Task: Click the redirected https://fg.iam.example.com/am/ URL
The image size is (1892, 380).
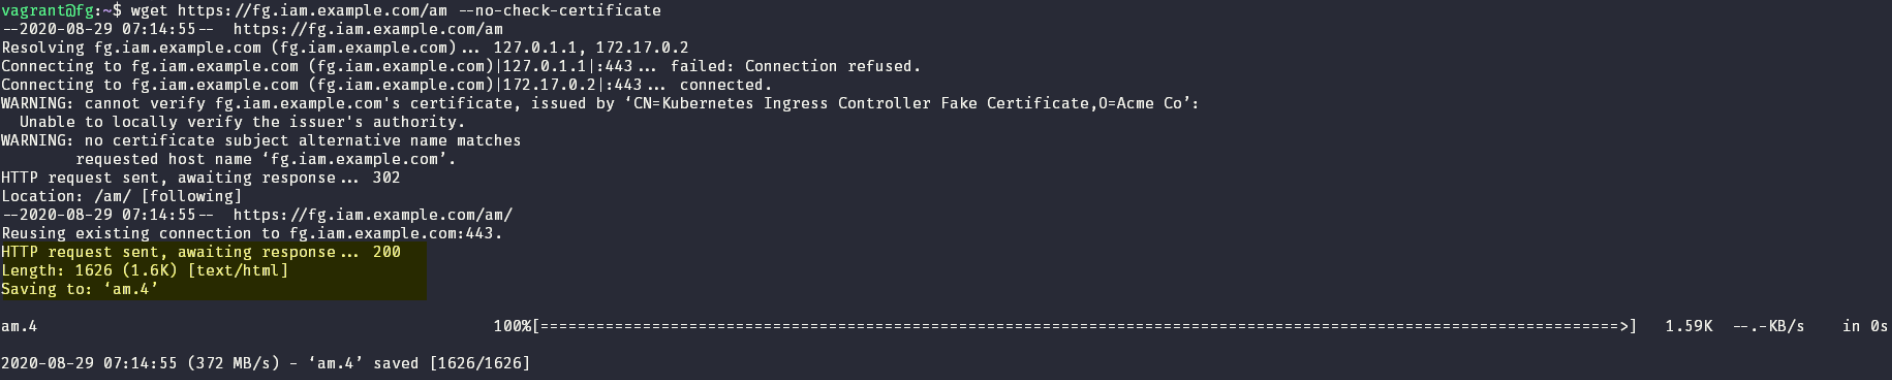Action: 373,215
